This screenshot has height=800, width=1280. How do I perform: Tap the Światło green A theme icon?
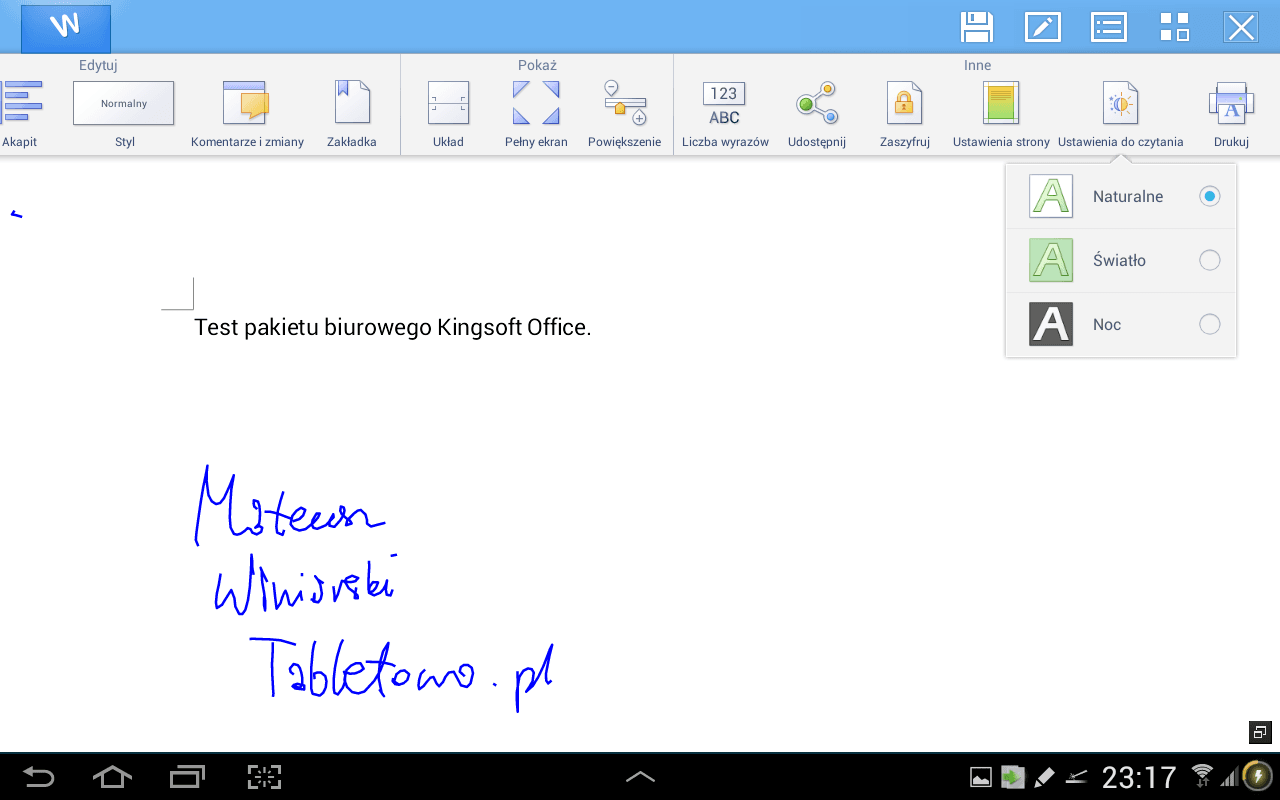1051,260
